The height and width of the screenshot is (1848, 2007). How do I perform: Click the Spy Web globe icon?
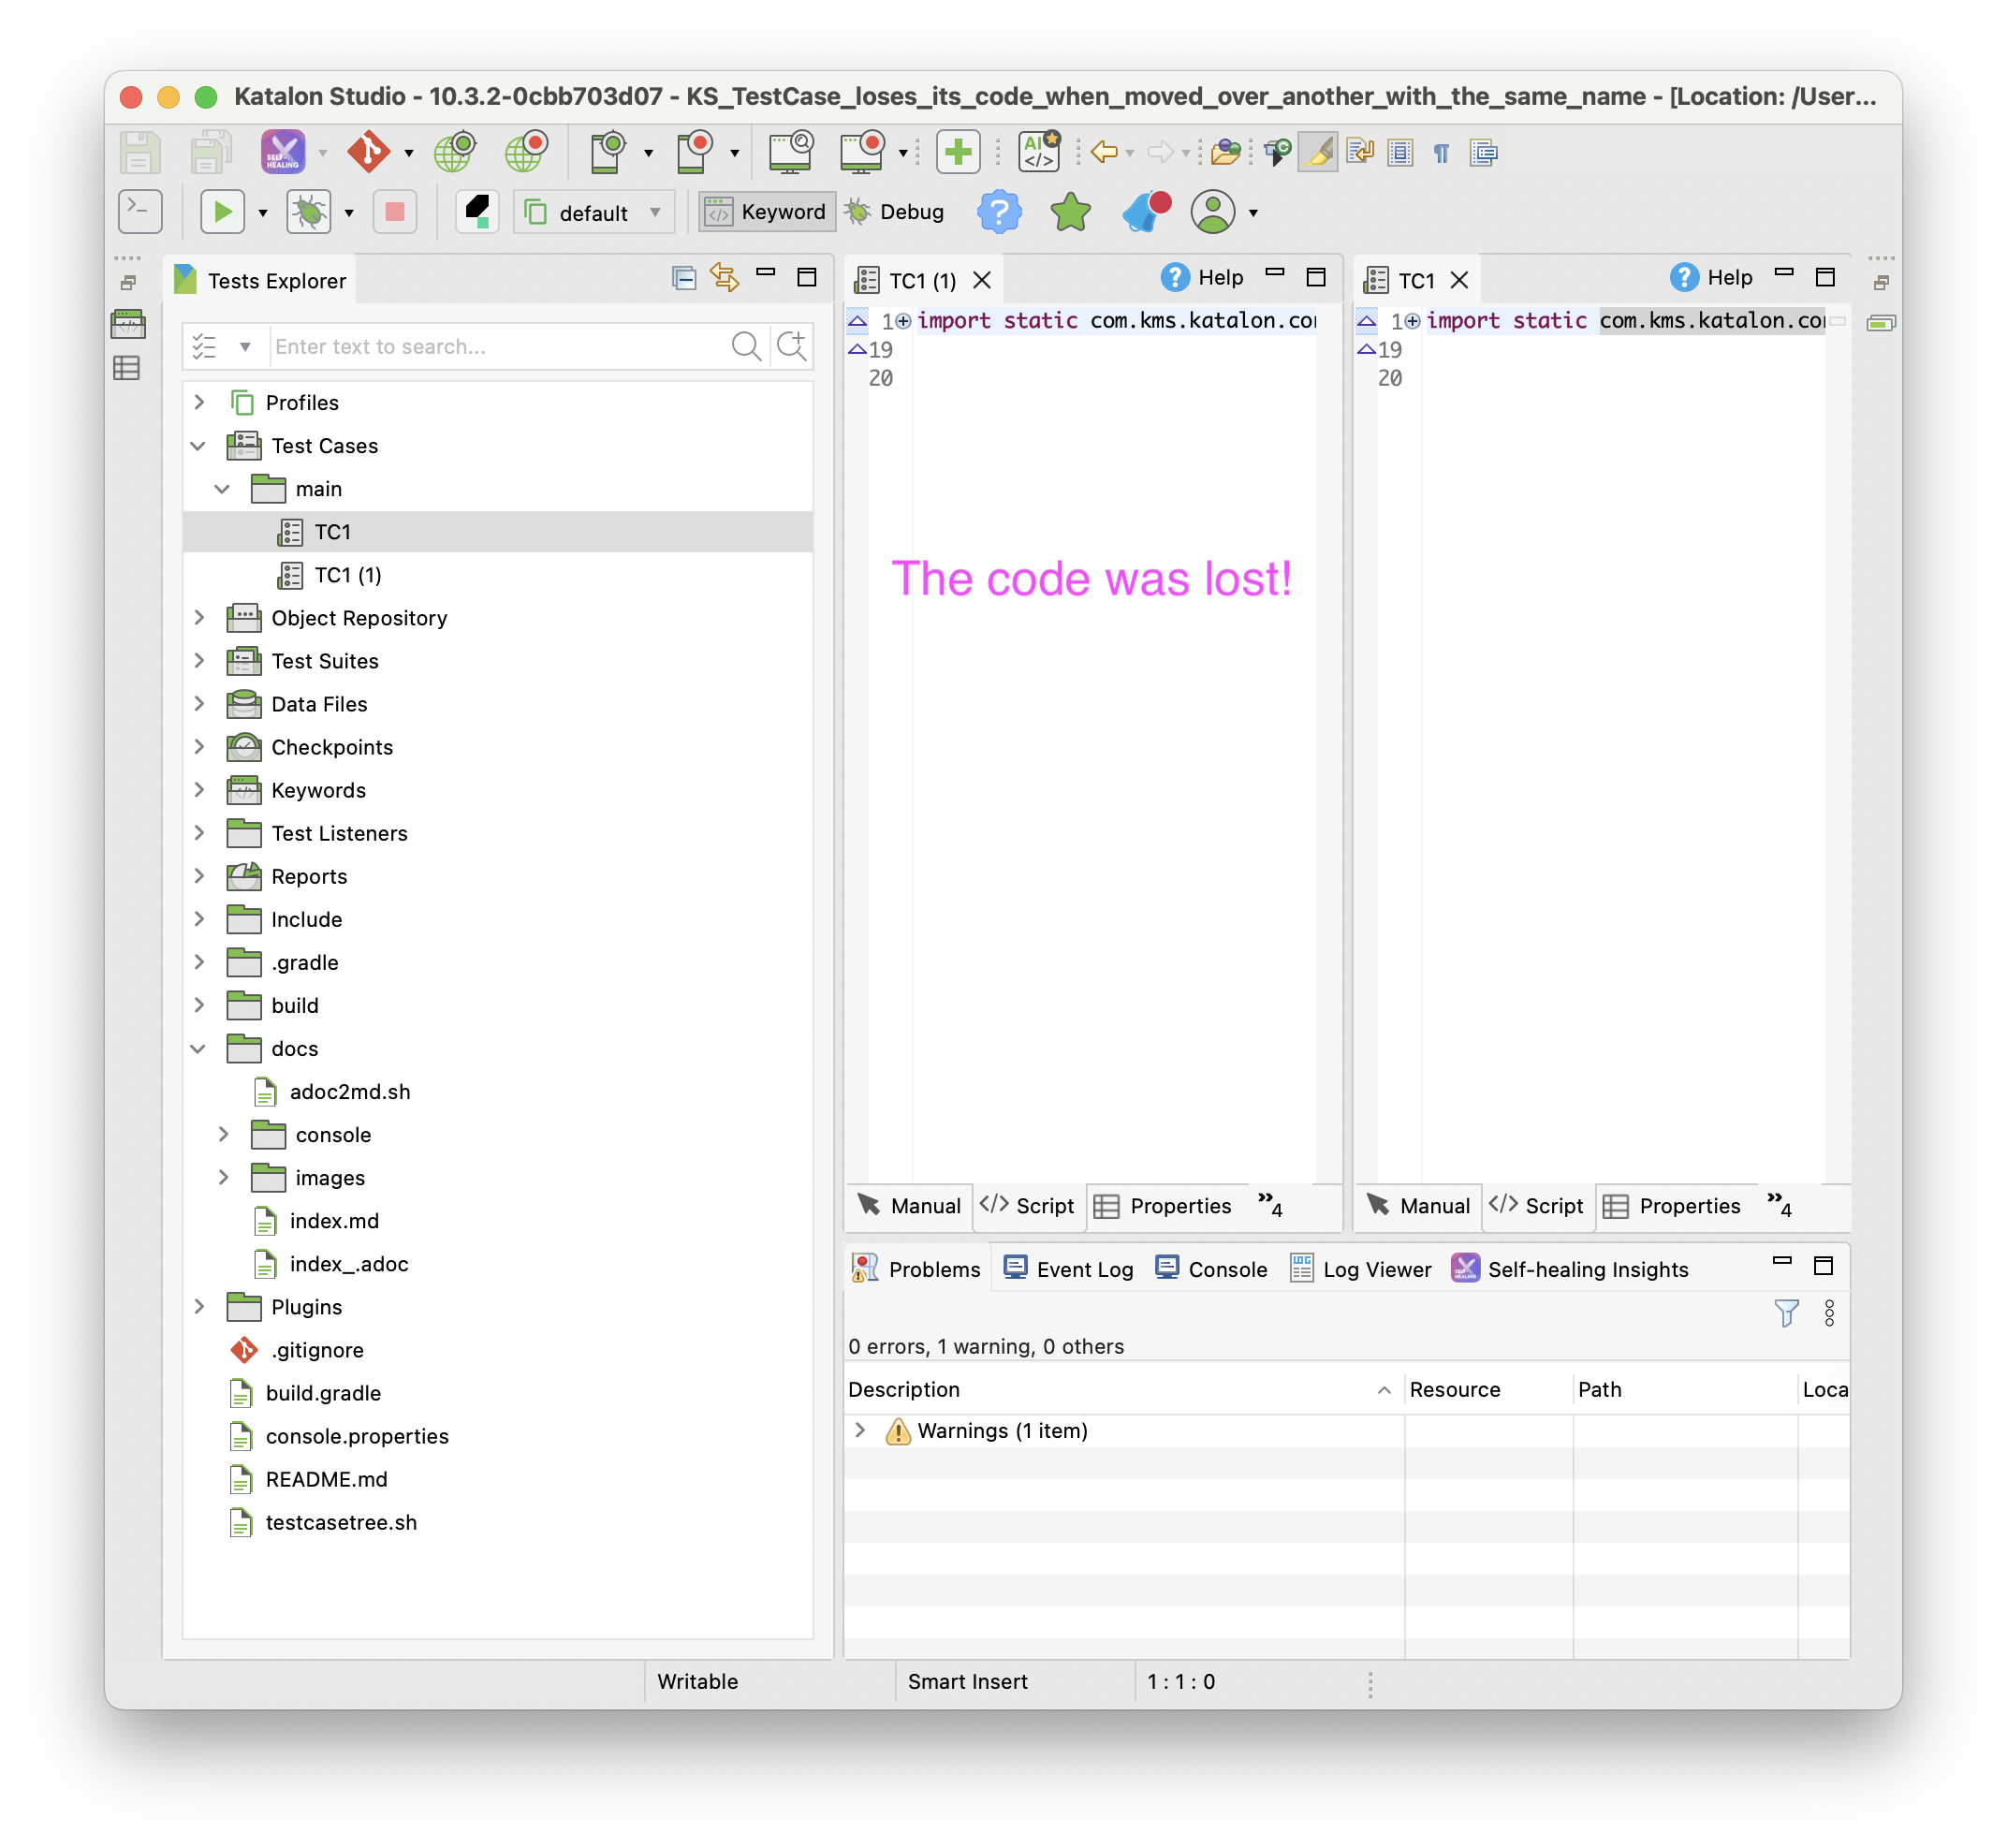pyautogui.click(x=454, y=153)
